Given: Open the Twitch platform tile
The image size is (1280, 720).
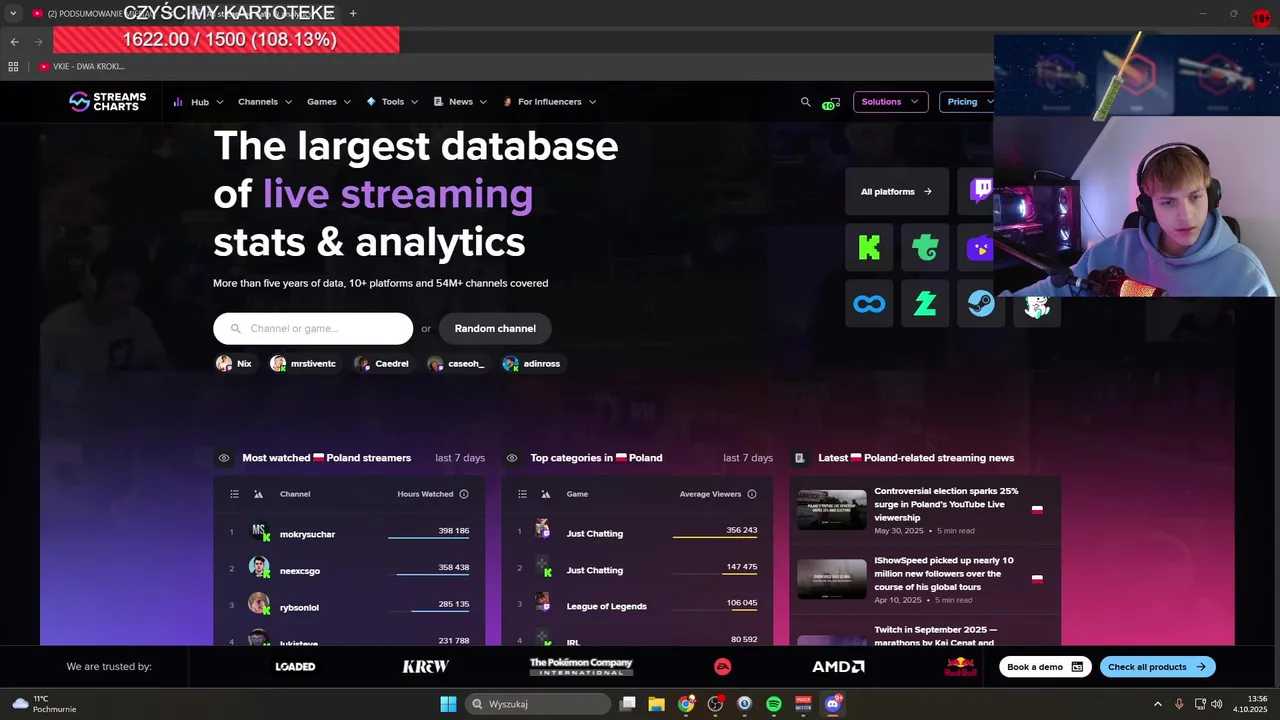Looking at the screenshot, I should pos(981,191).
